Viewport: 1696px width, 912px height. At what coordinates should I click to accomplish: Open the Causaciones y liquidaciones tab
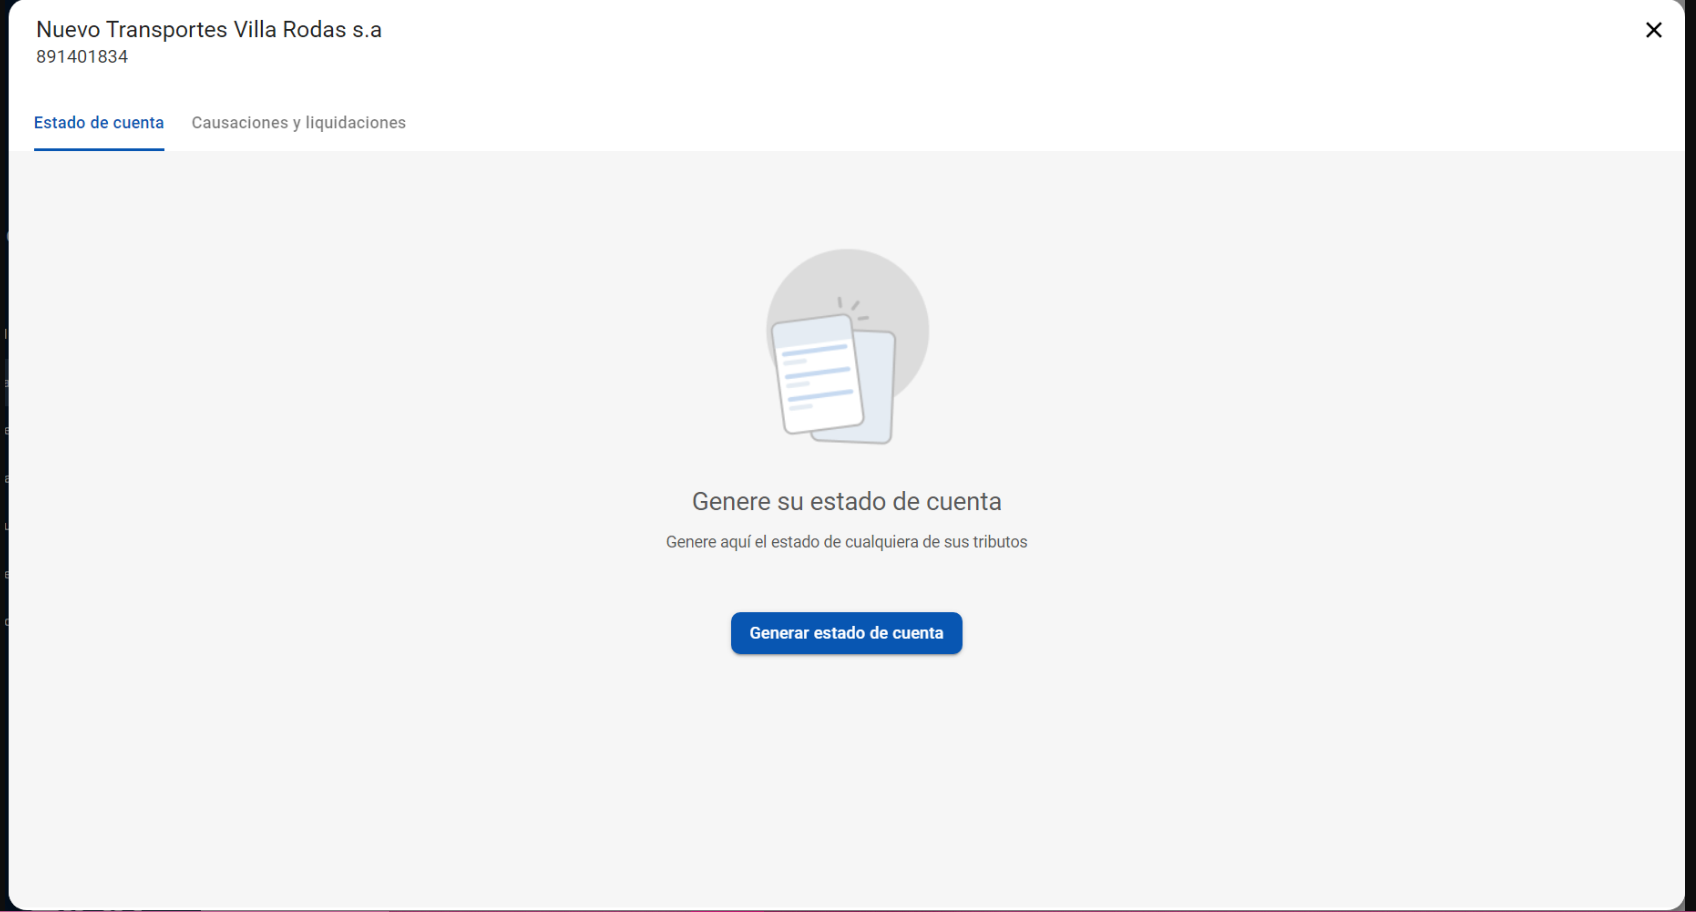[x=298, y=123]
